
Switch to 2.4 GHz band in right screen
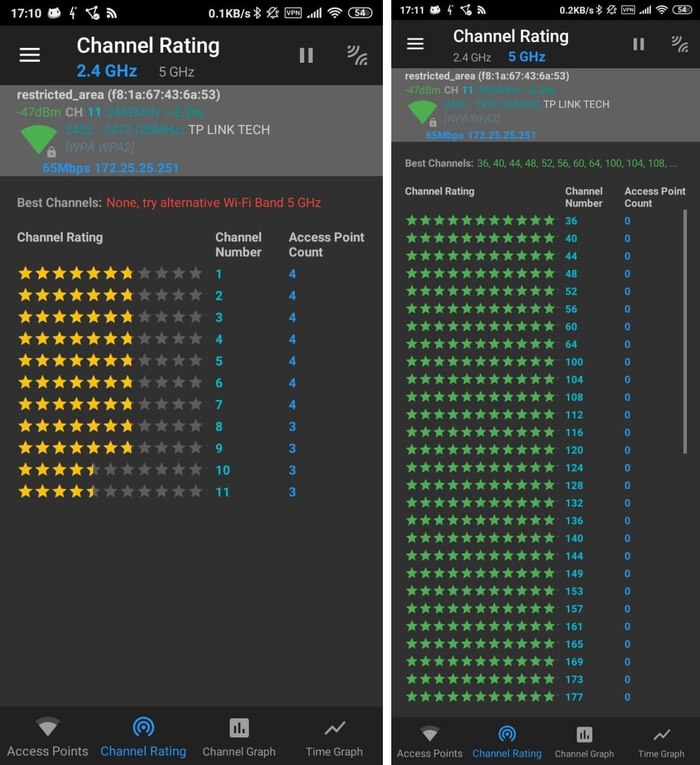[472, 58]
